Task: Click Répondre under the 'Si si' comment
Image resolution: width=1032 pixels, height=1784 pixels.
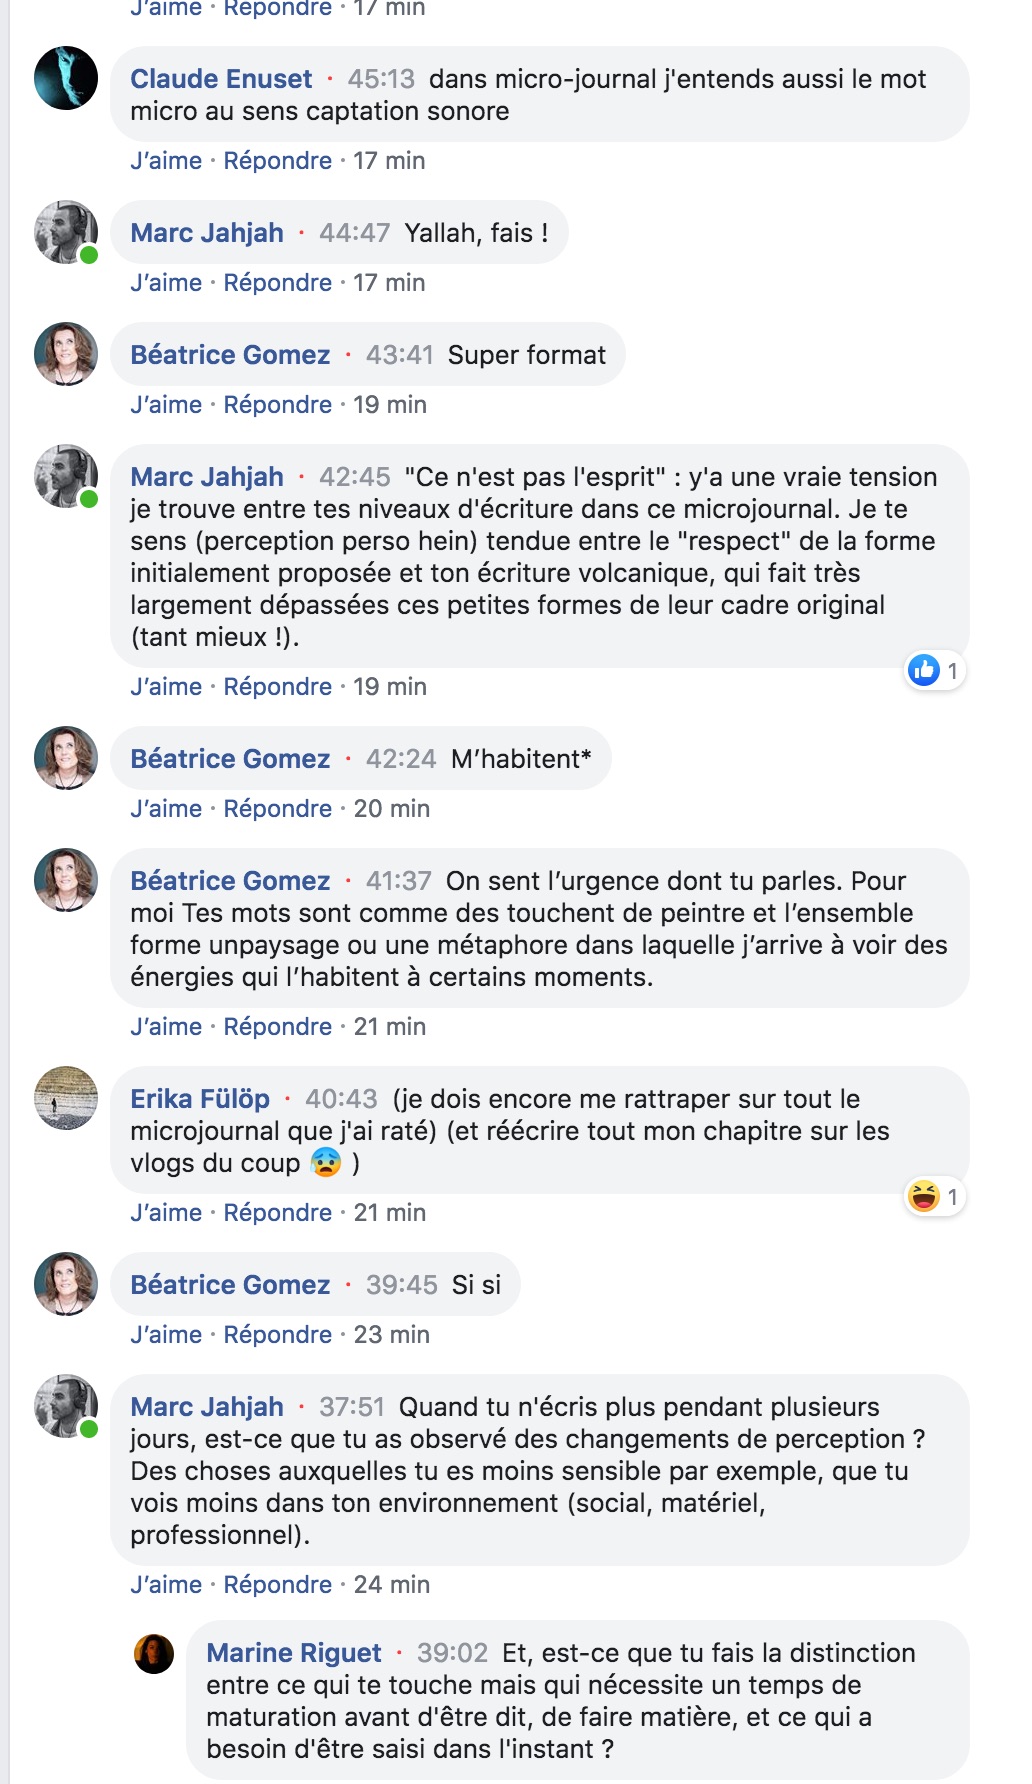Action: pos(277,1335)
